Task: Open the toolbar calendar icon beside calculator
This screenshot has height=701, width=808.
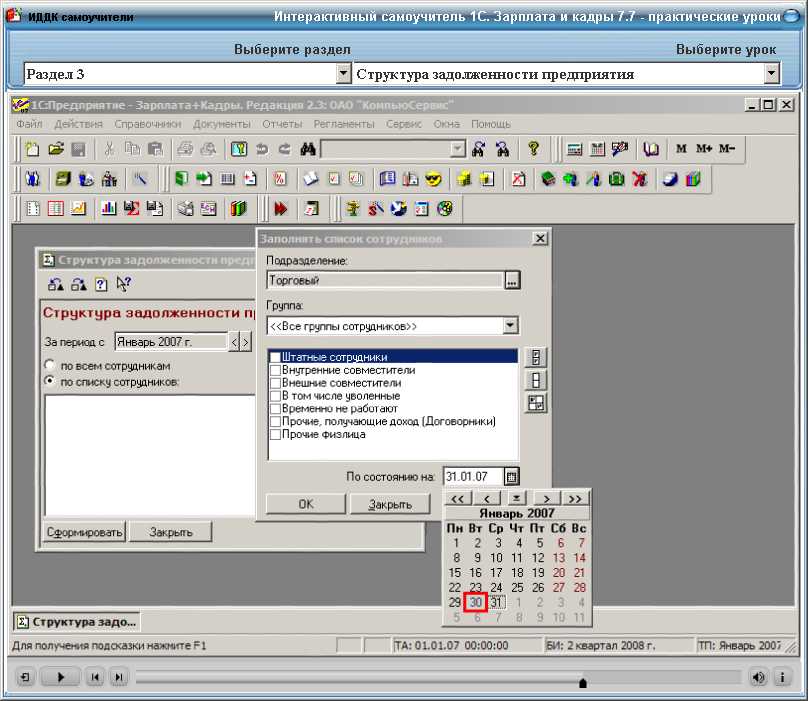Action: point(597,149)
